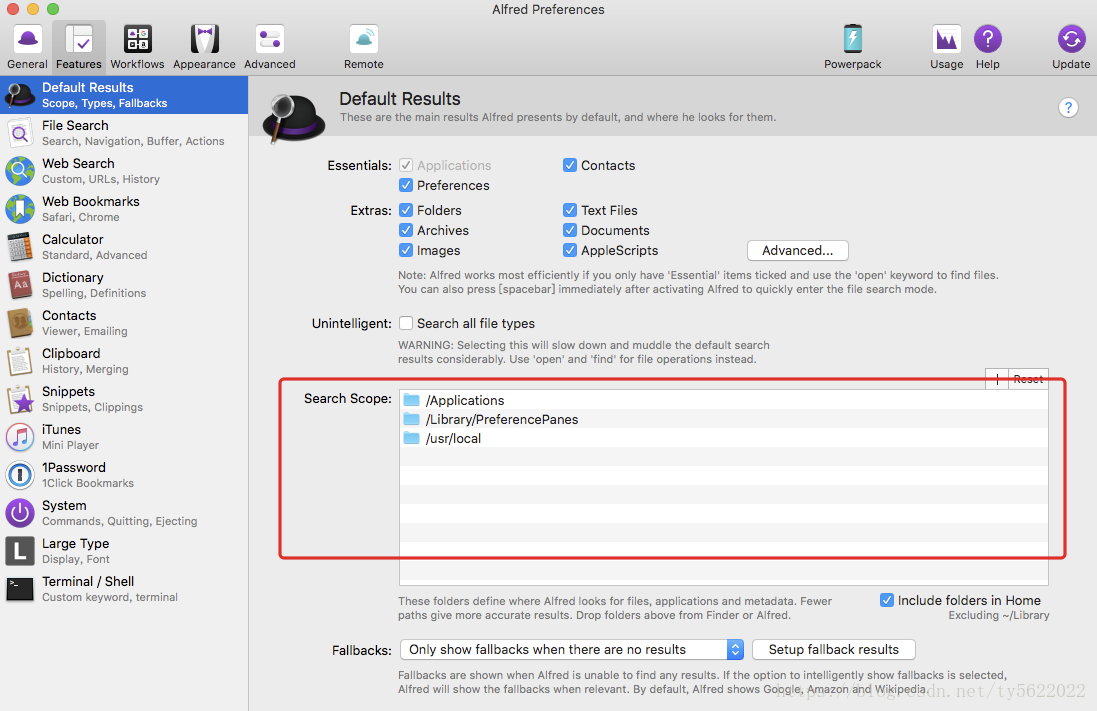The image size is (1097, 711).
Task: Open Dictionary feature settings
Action: click(x=124, y=285)
